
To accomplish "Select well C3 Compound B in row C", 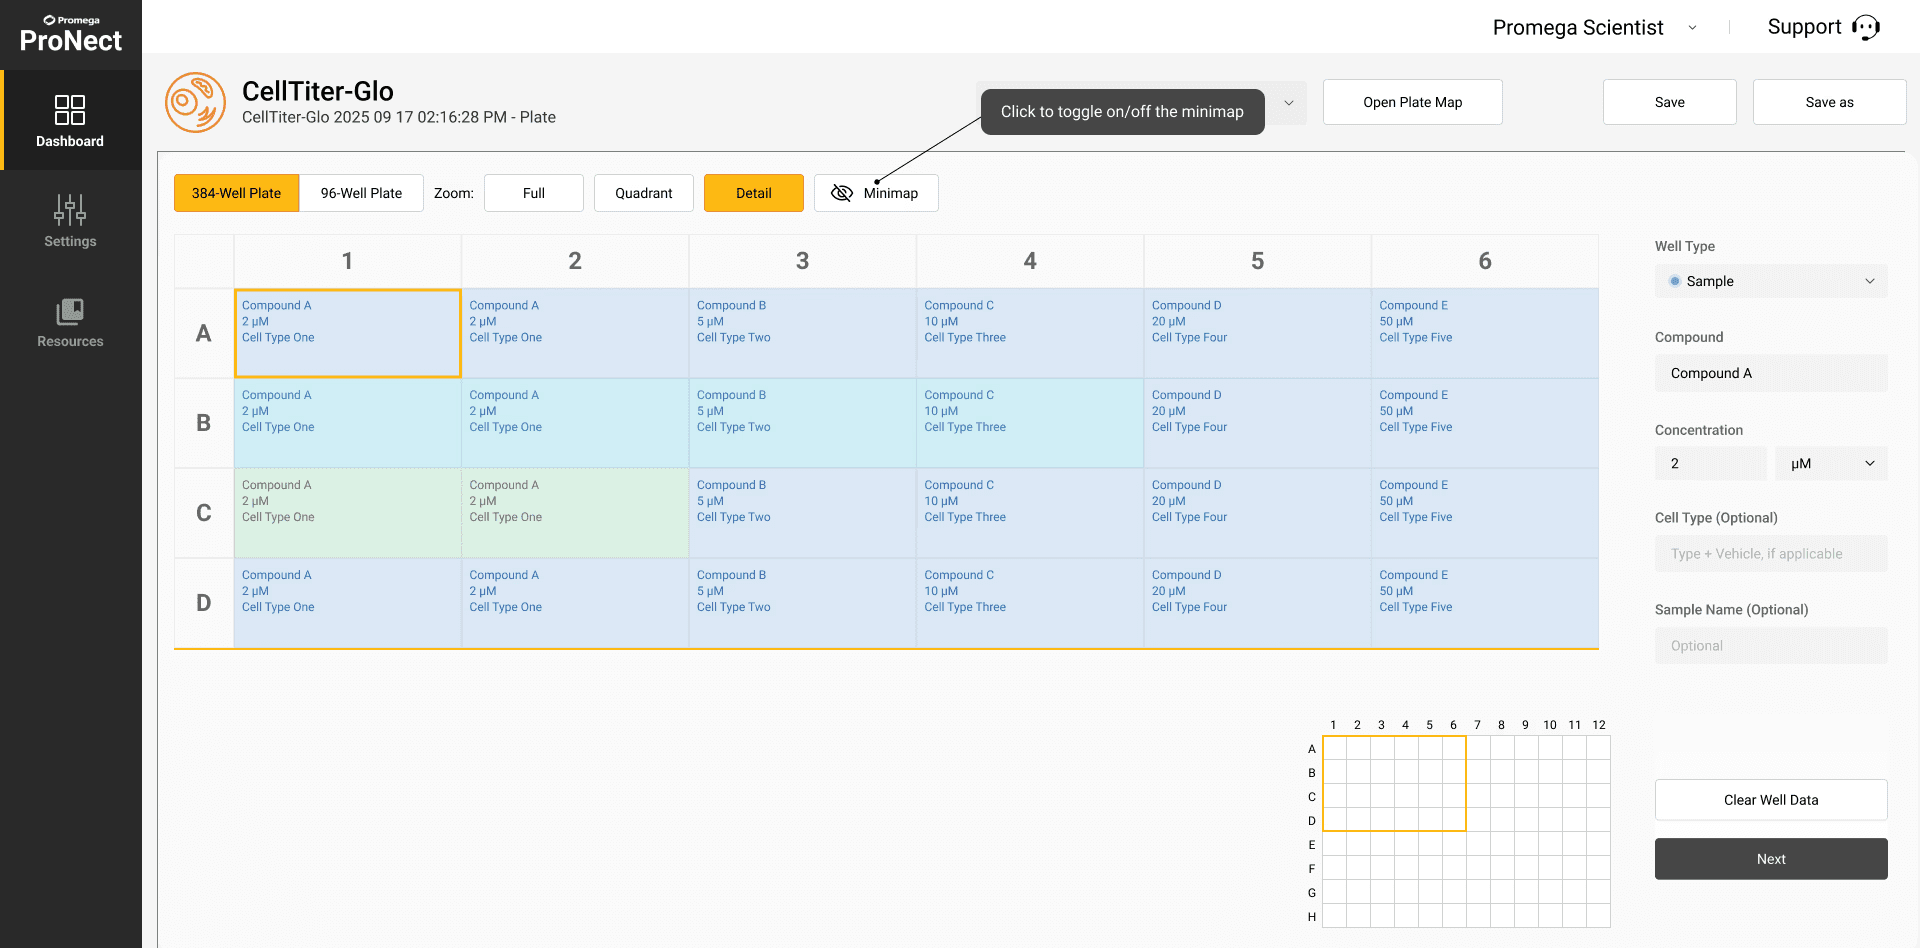I will (802, 513).
